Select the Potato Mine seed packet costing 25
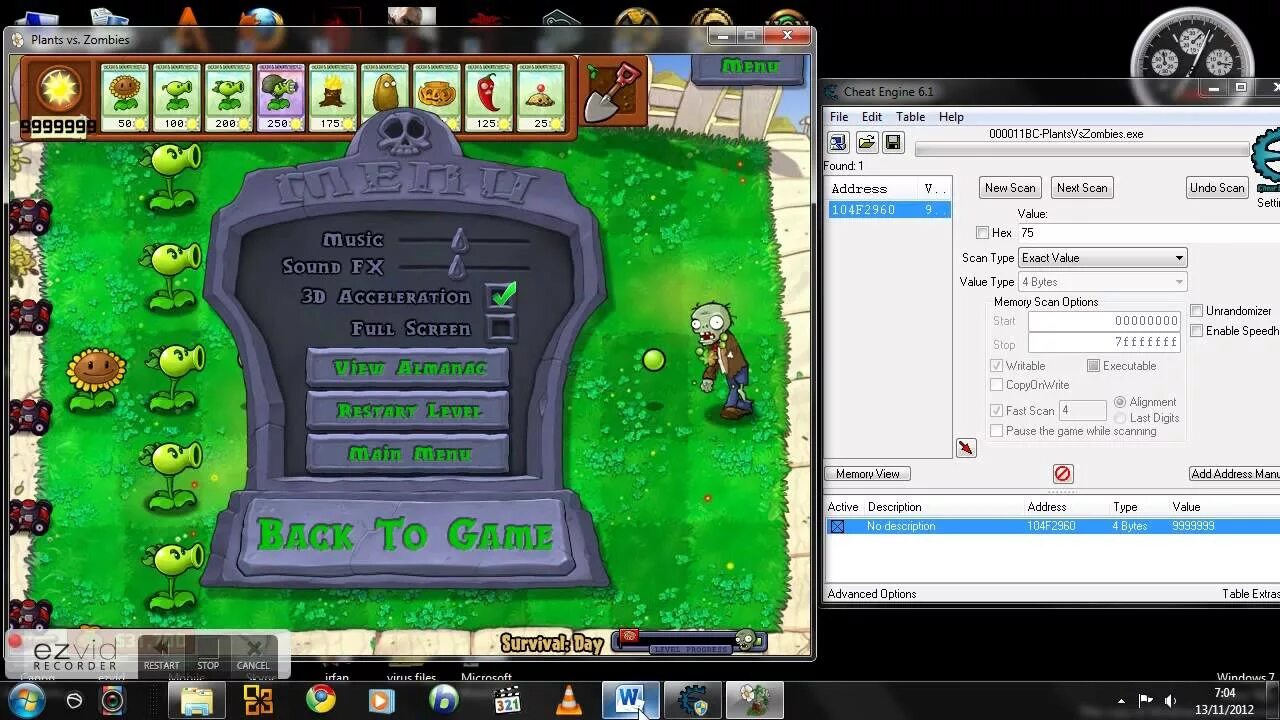 click(x=540, y=97)
